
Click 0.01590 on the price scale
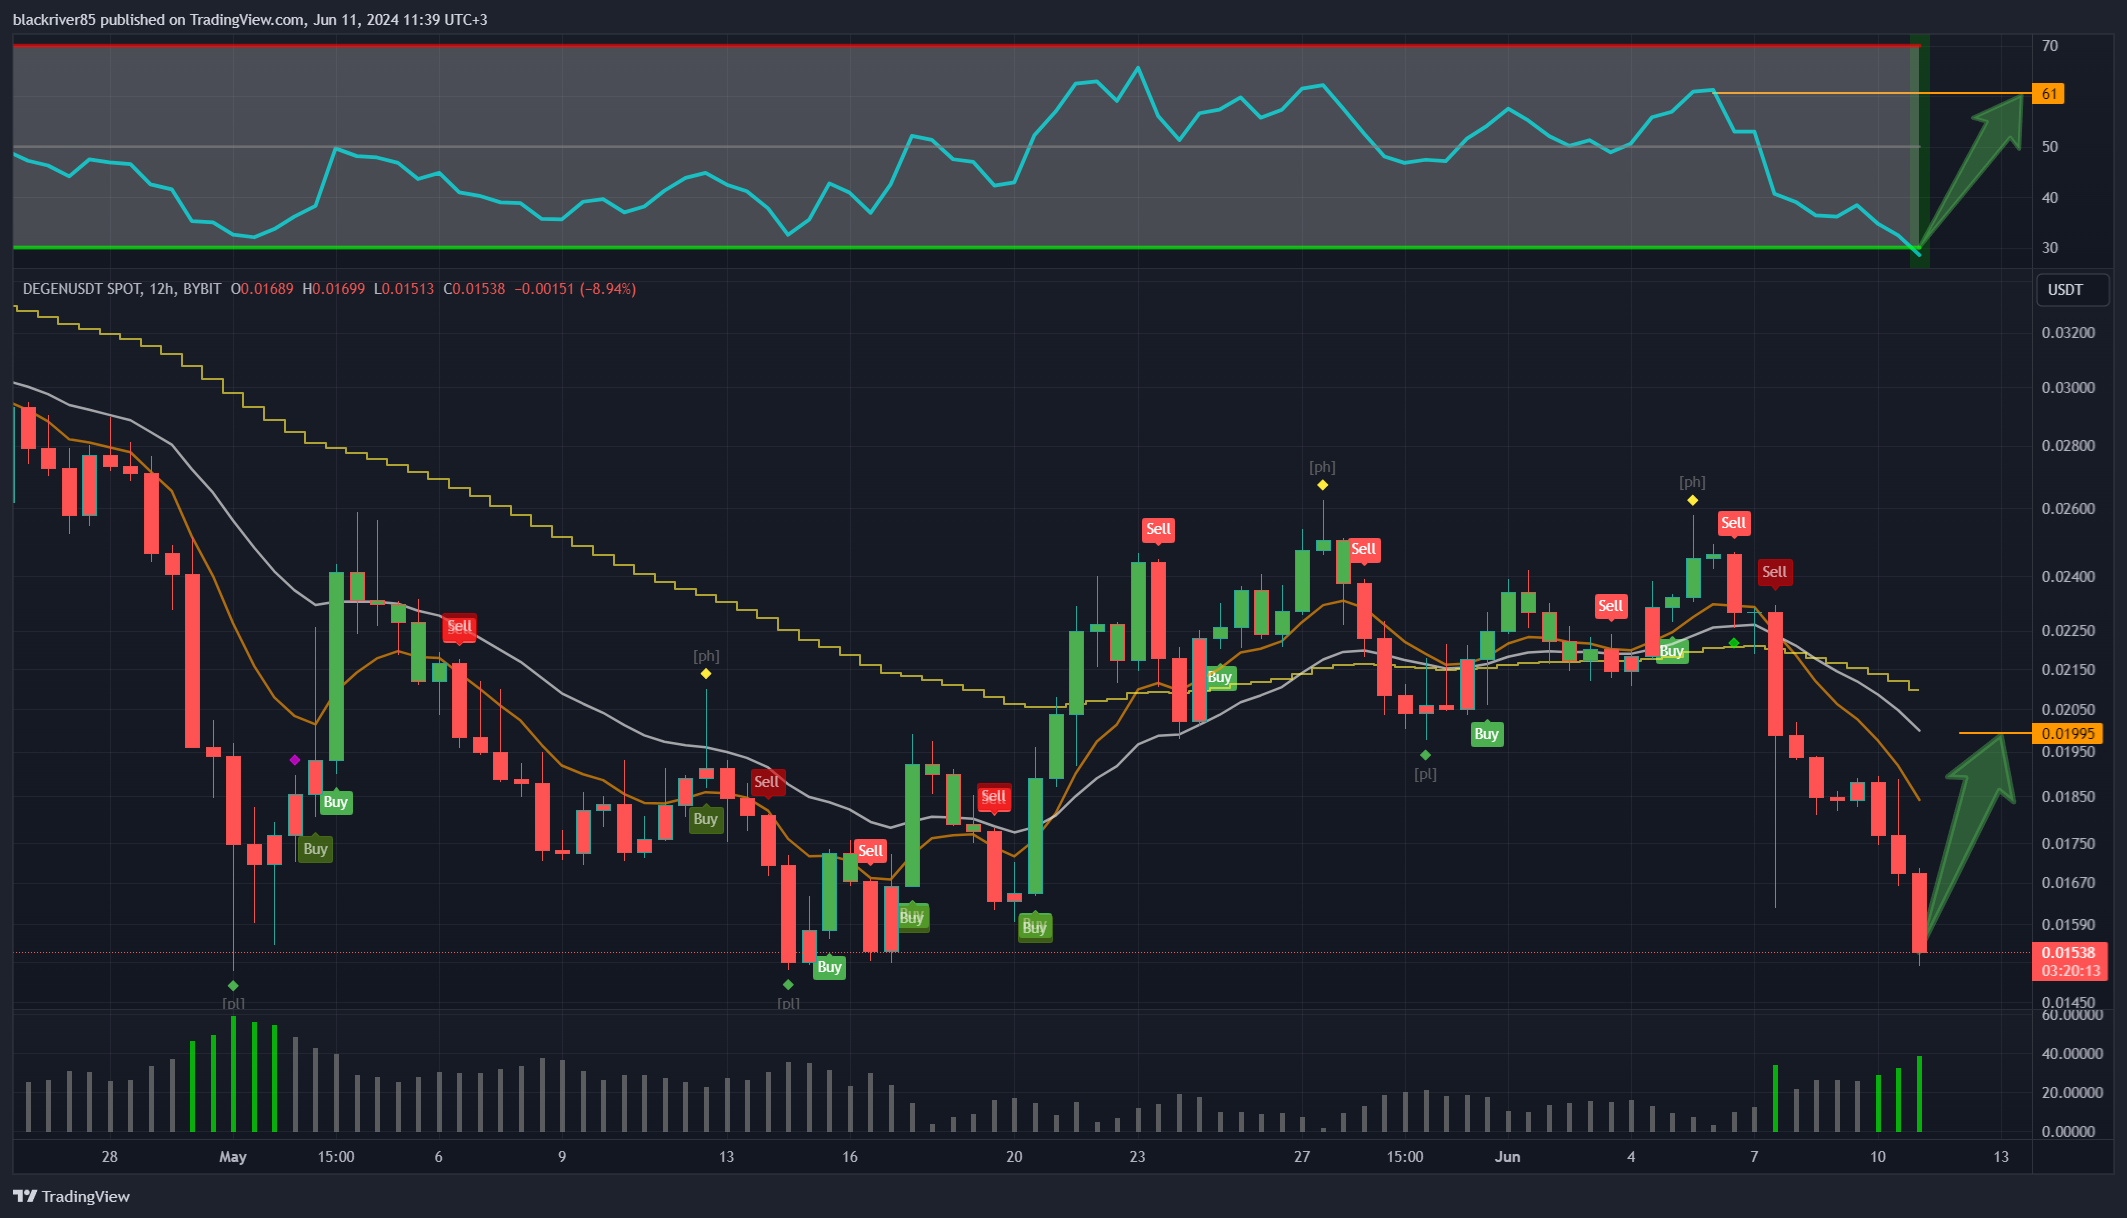point(2068,925)
